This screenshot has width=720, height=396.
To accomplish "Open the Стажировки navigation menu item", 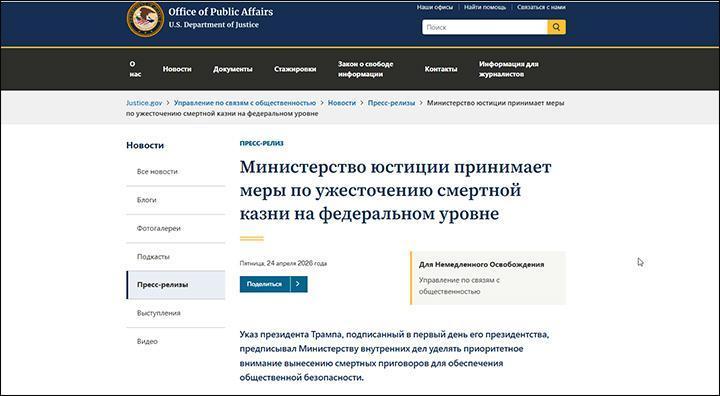I will 295,69.
